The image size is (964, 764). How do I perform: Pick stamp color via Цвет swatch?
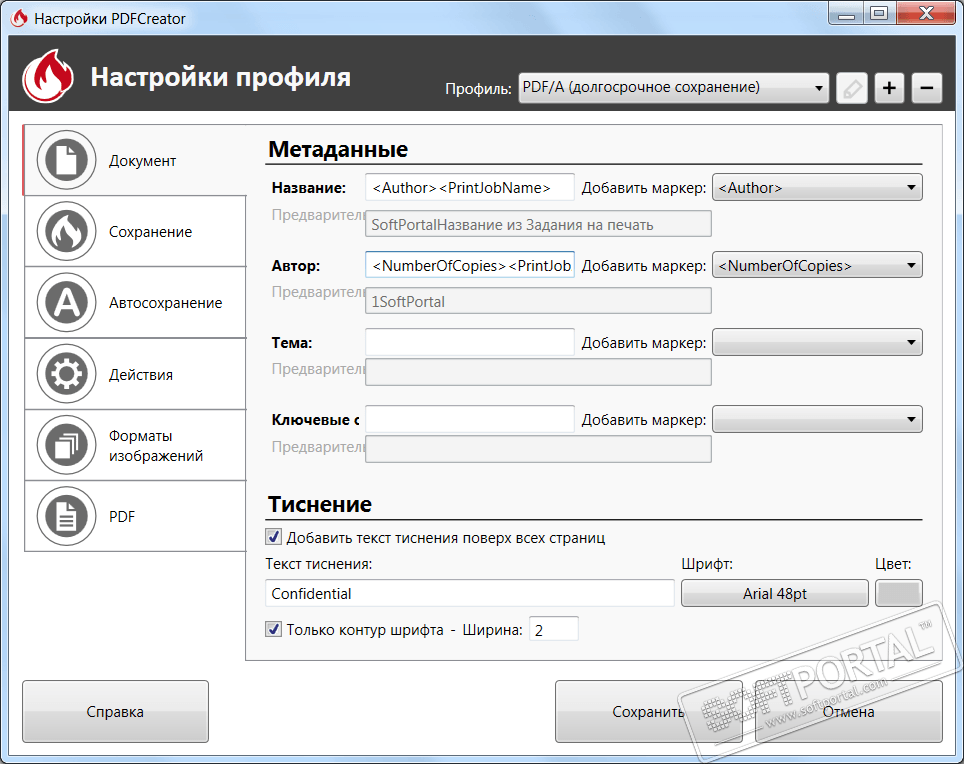[x=898, y=593]
